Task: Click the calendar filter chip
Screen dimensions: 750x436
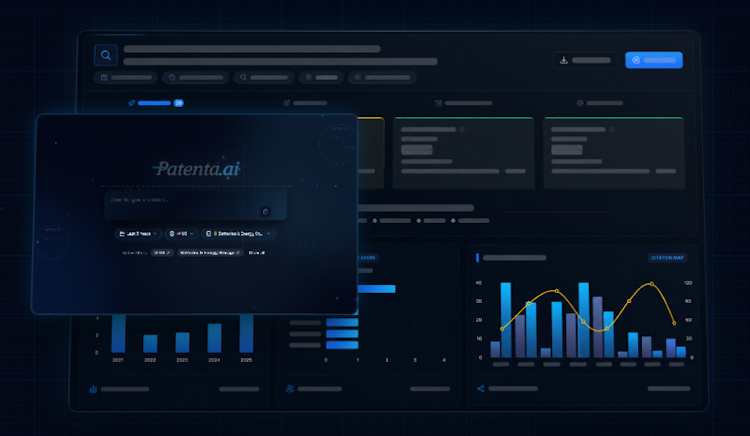Action: coord(126,77)
